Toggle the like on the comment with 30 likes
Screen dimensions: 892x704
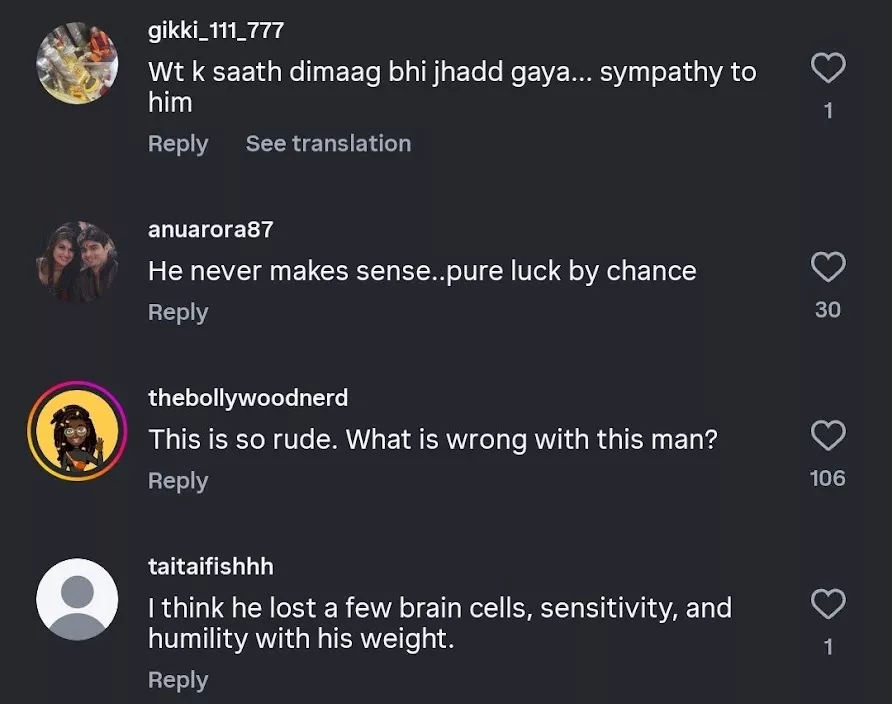(827, 267)
